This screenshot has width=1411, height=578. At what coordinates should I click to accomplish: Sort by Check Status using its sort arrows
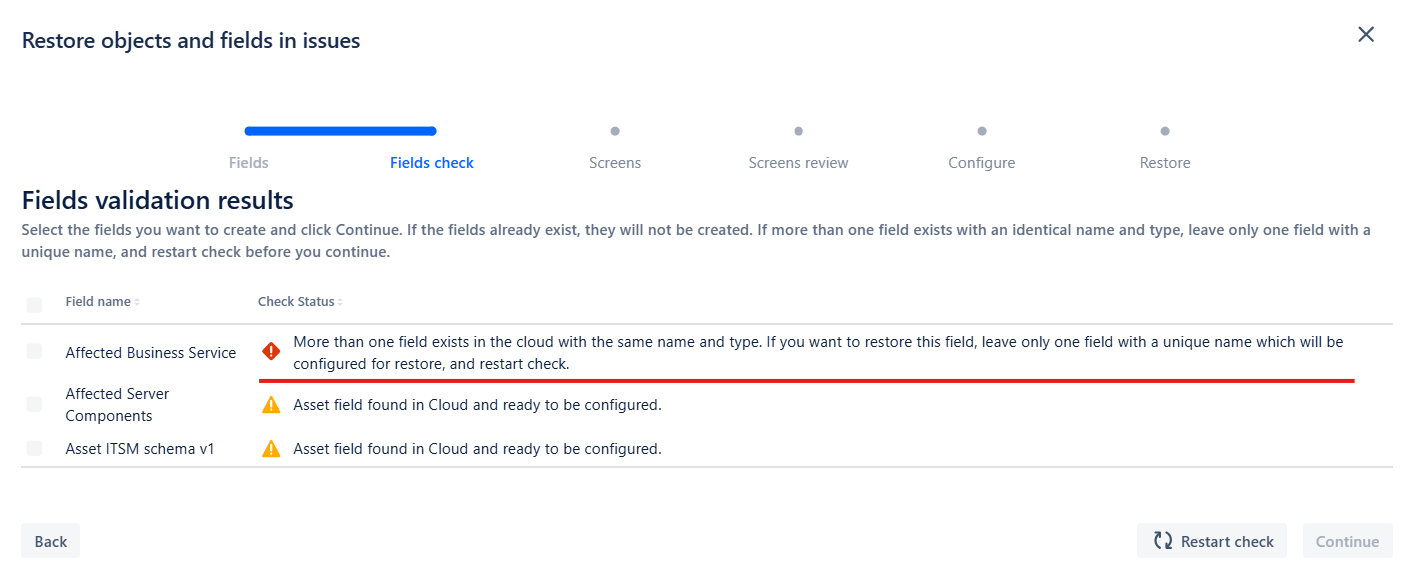coord(340,302)
